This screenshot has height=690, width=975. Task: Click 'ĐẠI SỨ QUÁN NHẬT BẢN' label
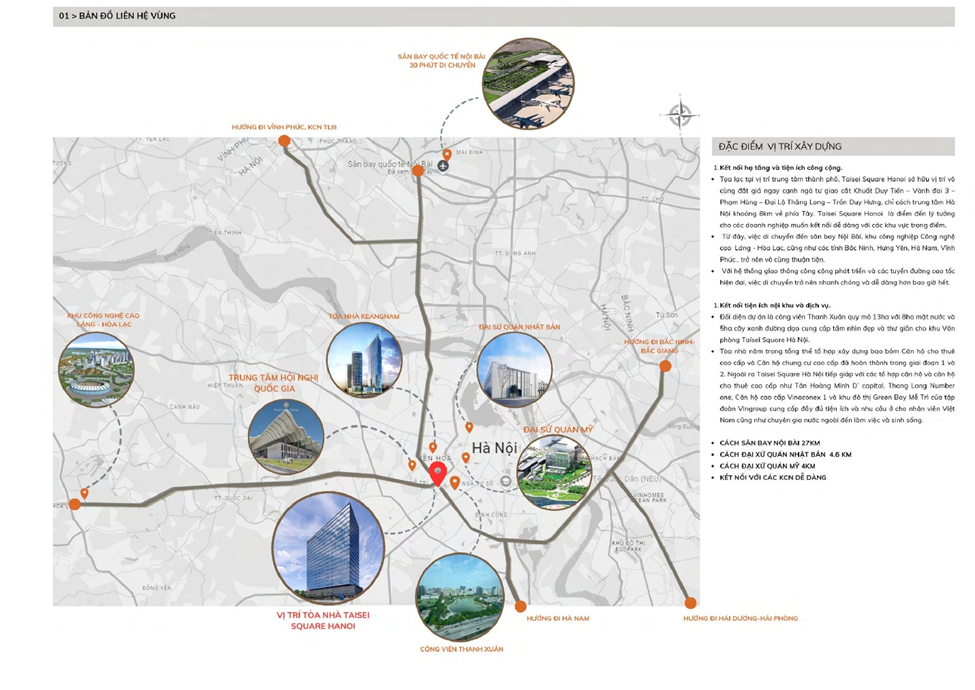click(x=519, y=327)
